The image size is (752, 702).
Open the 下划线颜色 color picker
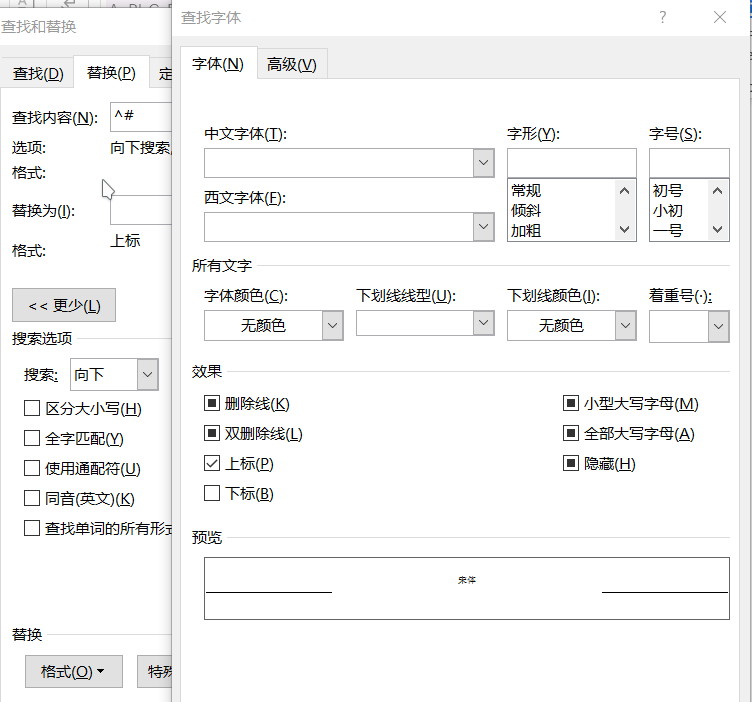click(x=625, y=326)
